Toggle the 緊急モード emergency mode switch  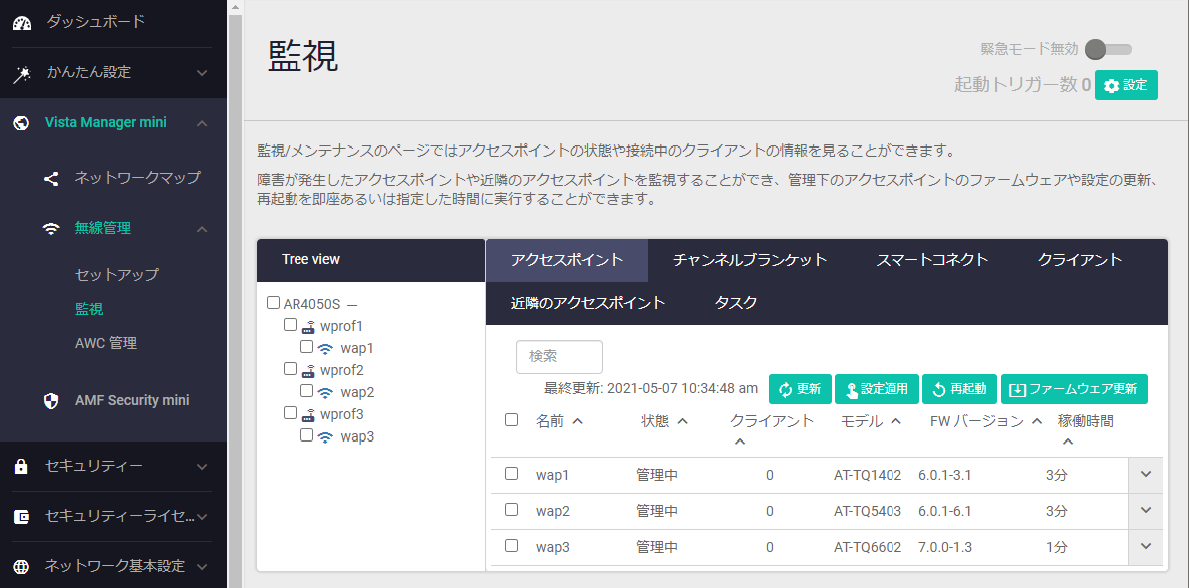[x=1107, y=49]
